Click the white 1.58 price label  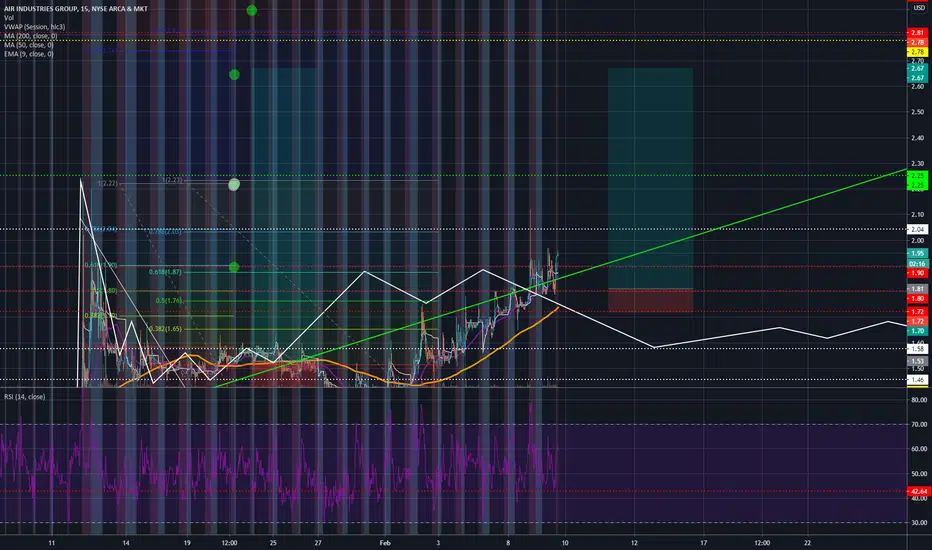click(x=918, y=349)
